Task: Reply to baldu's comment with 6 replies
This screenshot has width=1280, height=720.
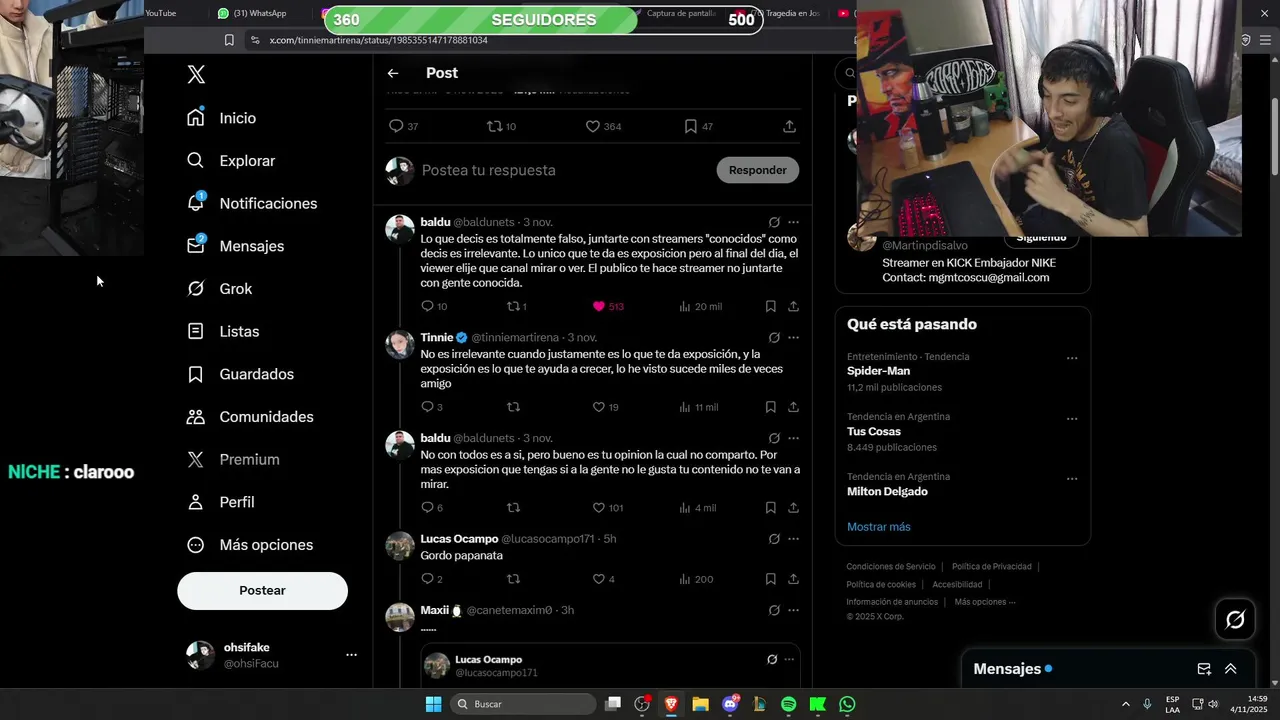Action: coord(427,508)
